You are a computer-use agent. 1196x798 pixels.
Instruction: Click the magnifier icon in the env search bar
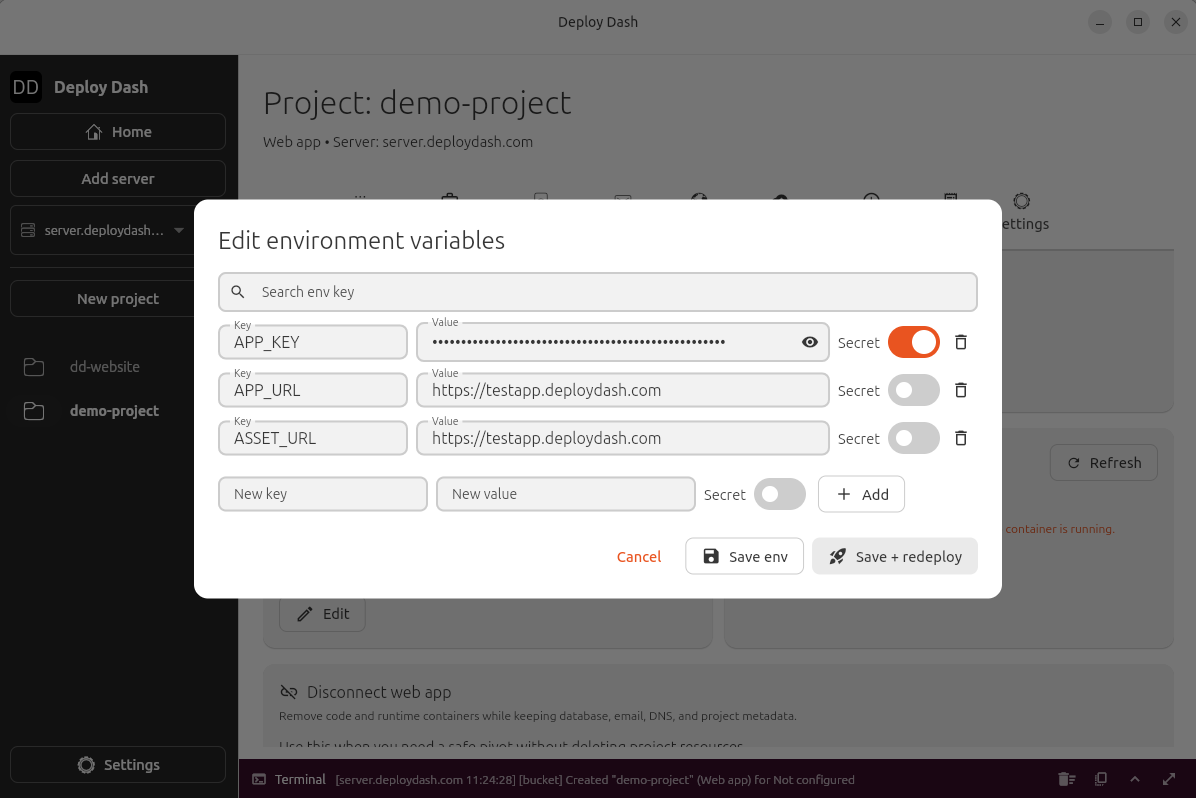(238, 291)
